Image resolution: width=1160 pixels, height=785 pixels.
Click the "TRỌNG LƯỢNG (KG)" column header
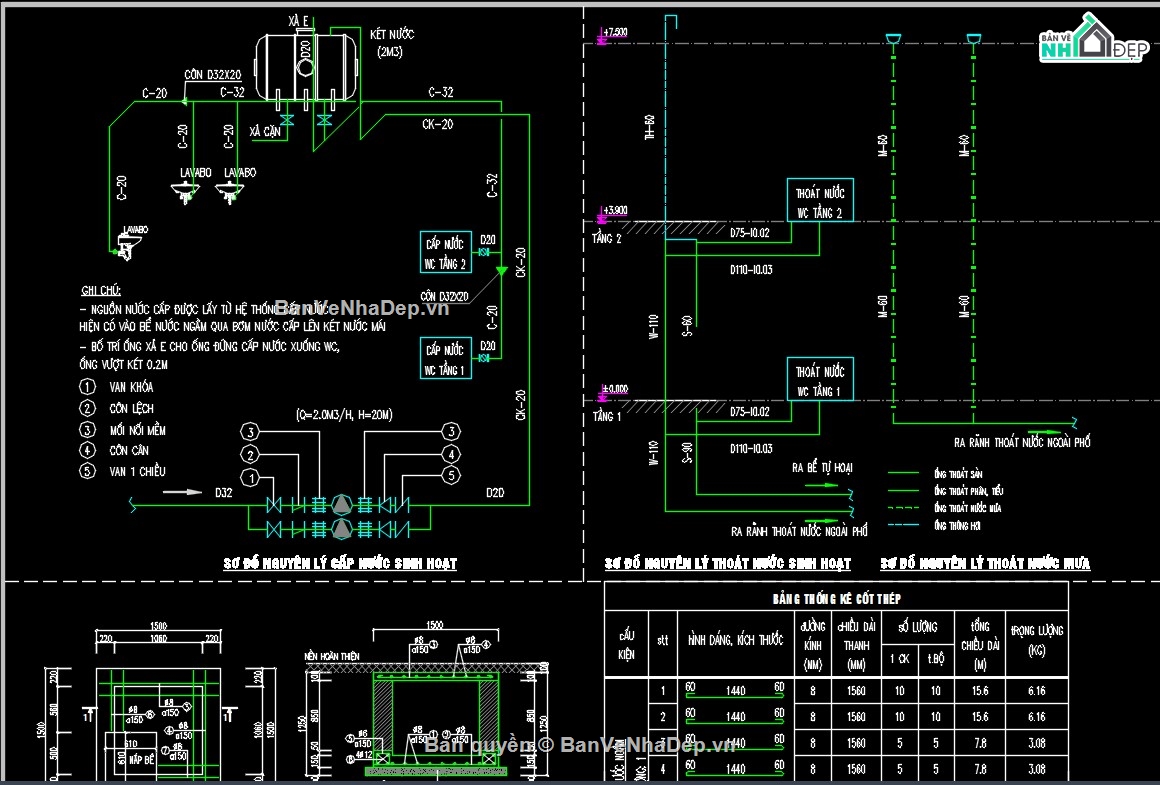pos(1036,641)
